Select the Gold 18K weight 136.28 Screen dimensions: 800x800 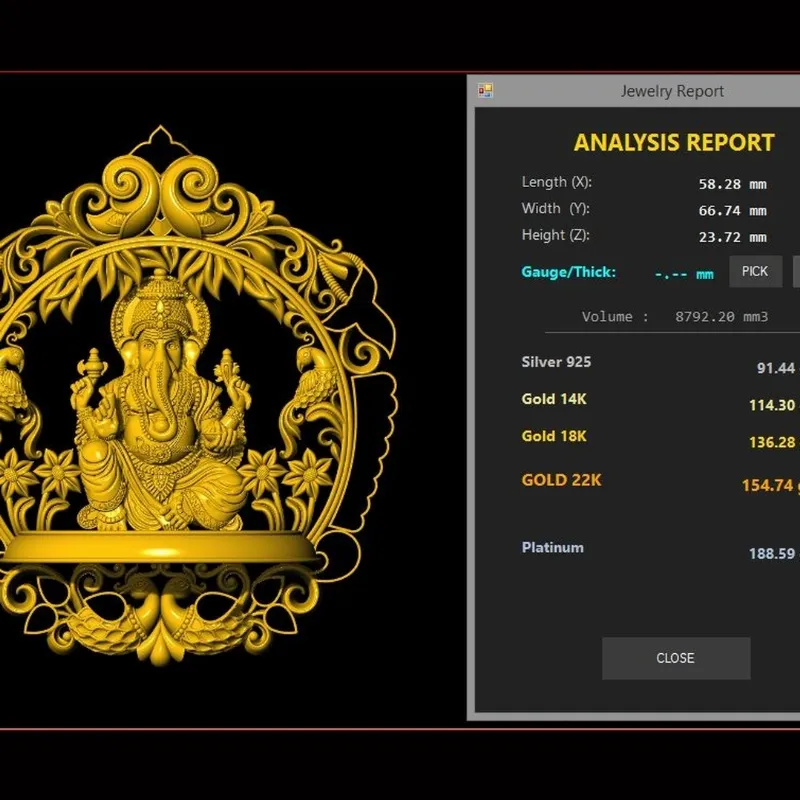(x=772, y=442)
